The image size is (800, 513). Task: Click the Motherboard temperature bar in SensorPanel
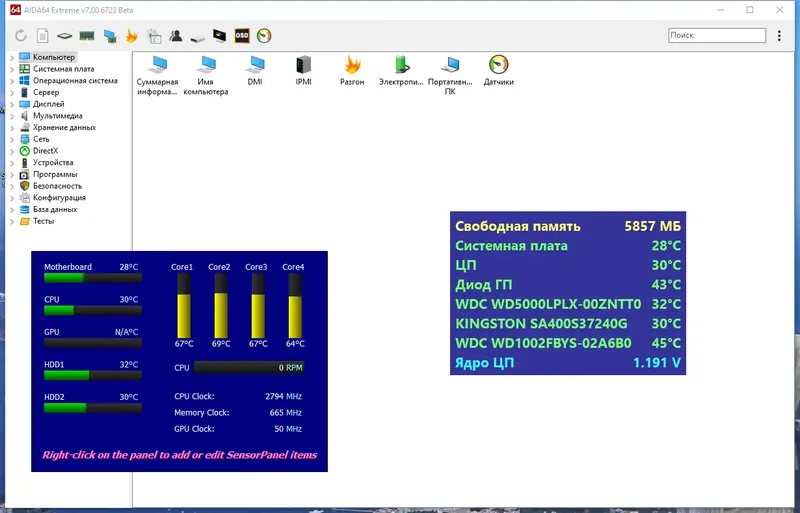click(x=93, y=278)
